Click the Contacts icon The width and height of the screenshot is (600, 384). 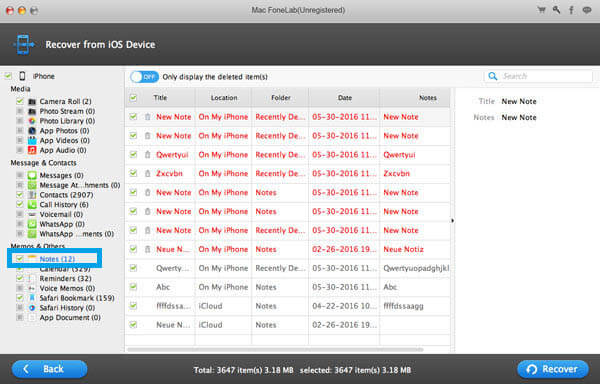pyautogui.click(x=32, y=195)
